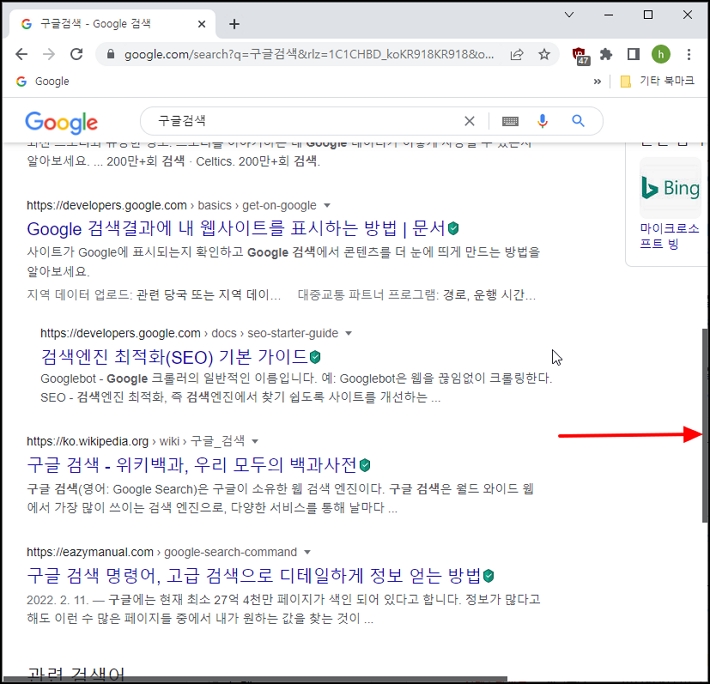Open 'Google 검색결과에 내 웹사이트를 표시하는 방법' result
Screen dimensions: 710x684
pos(236,229)
